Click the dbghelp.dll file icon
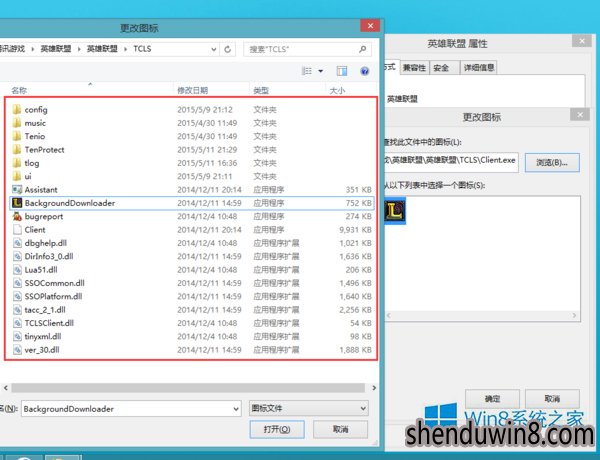This screenshot has width=600, height=460. click(x=17, y=243)
